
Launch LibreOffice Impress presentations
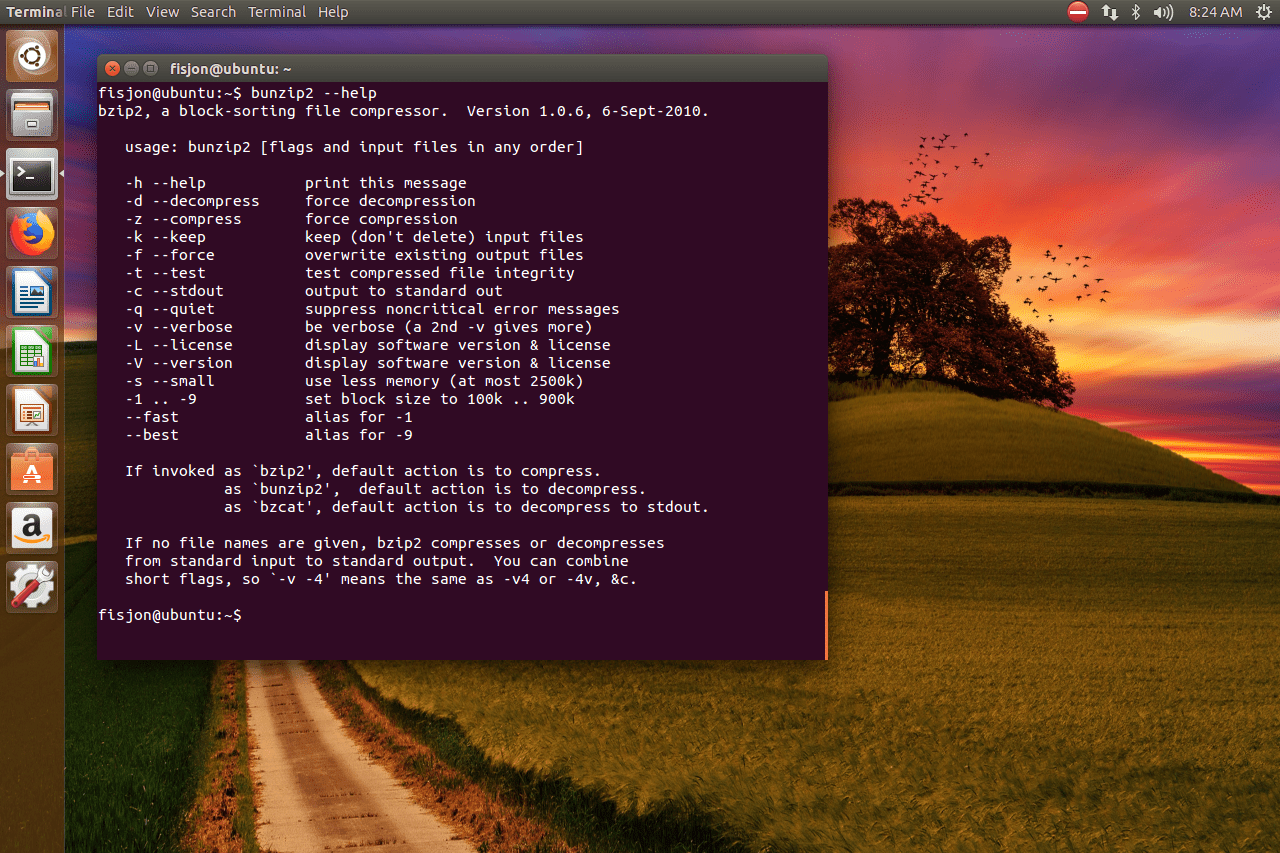click(32, 411)
